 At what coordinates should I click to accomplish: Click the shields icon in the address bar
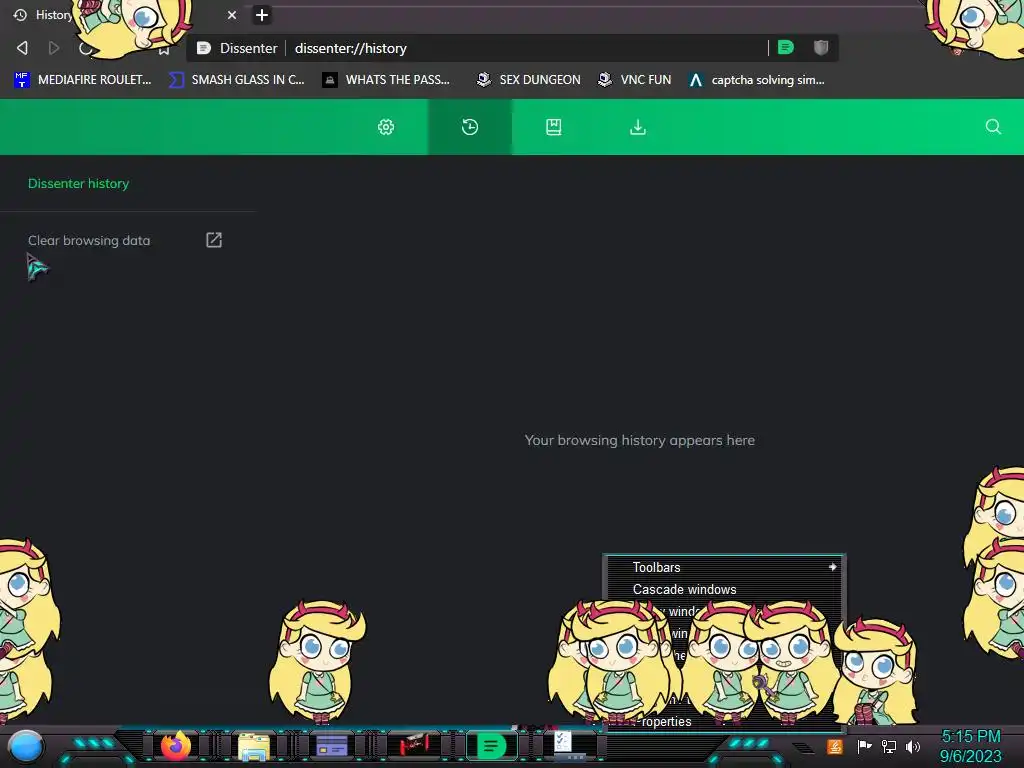(x=821, y=47)
